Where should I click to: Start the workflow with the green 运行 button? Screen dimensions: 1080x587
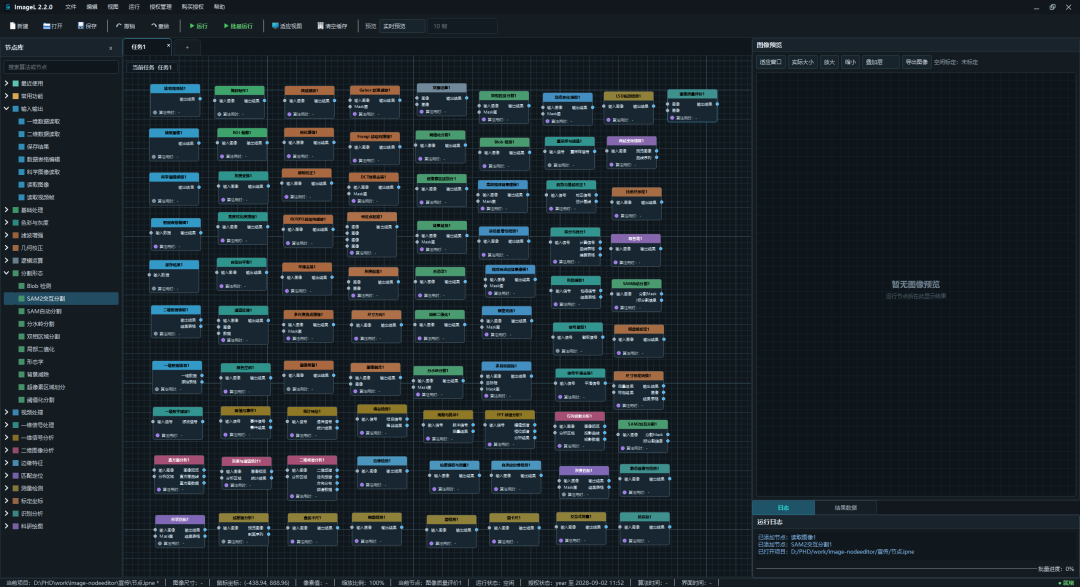pos(198,26)
